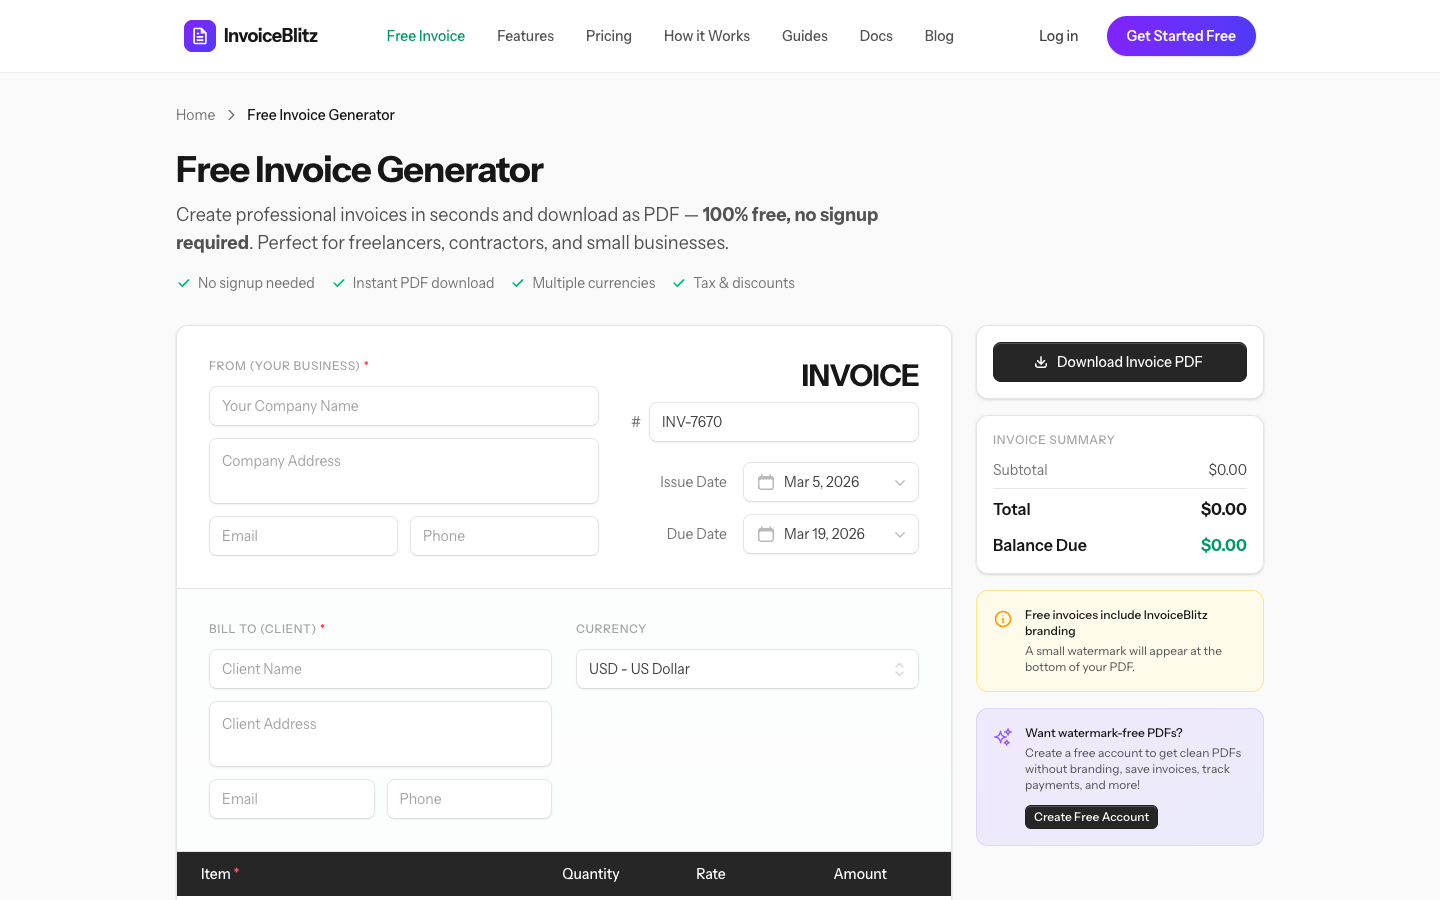Screen dimensions: 1440x900
Task: Click the Create Free Account button
Action: [1091, 817]
